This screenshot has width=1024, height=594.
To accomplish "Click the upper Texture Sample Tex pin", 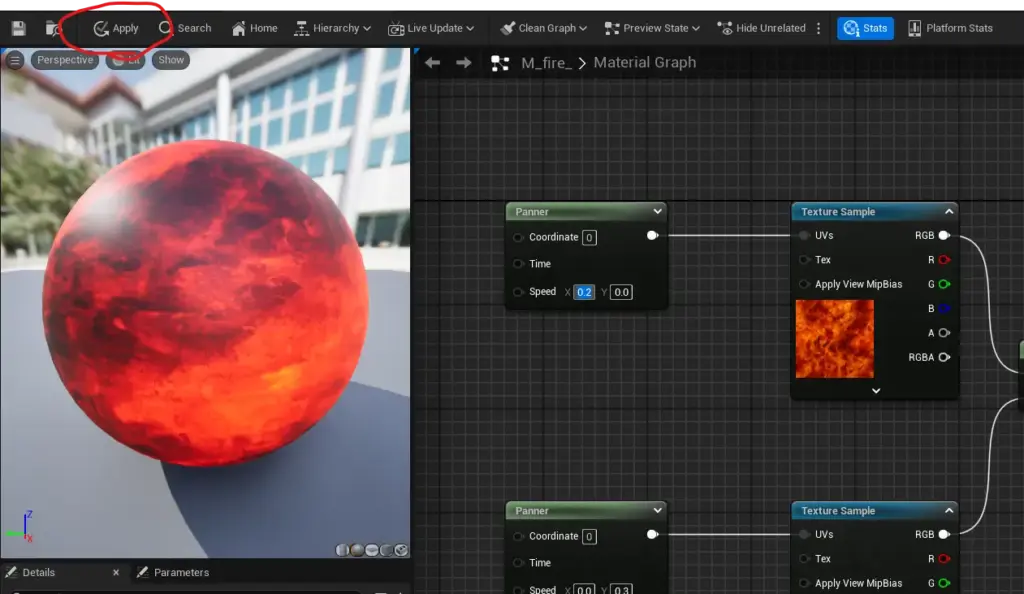I will coord(805,260).
